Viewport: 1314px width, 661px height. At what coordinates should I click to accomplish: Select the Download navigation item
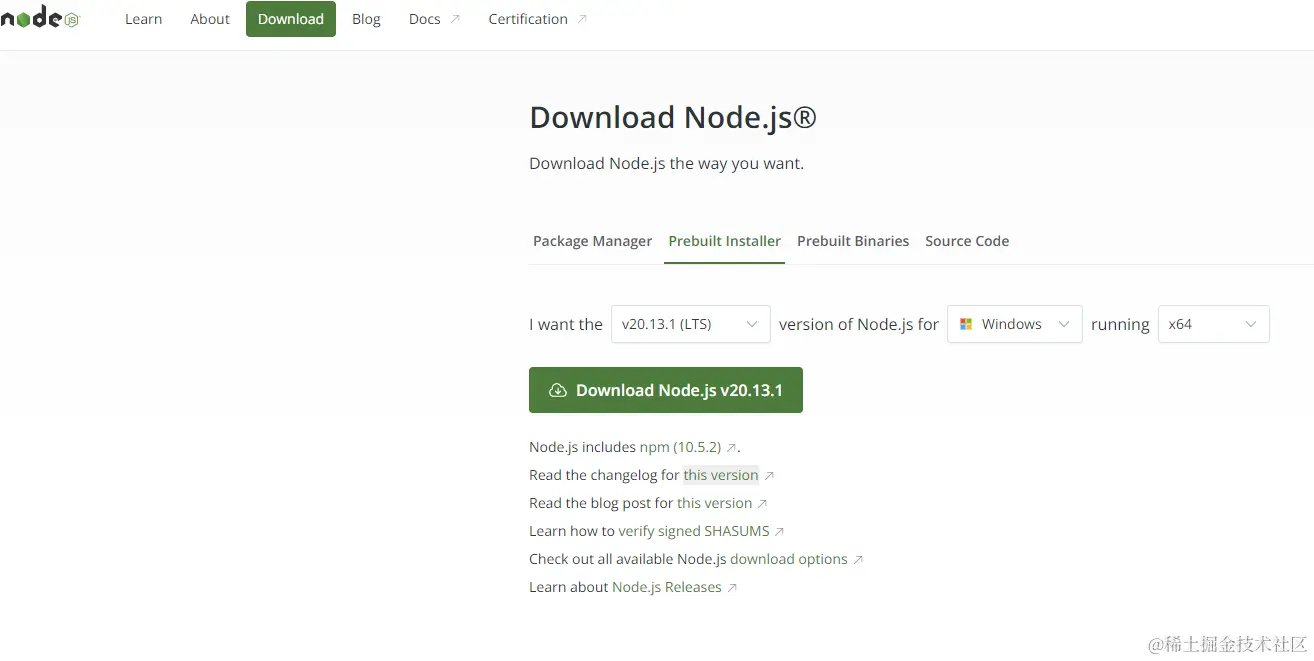point(291,19)
